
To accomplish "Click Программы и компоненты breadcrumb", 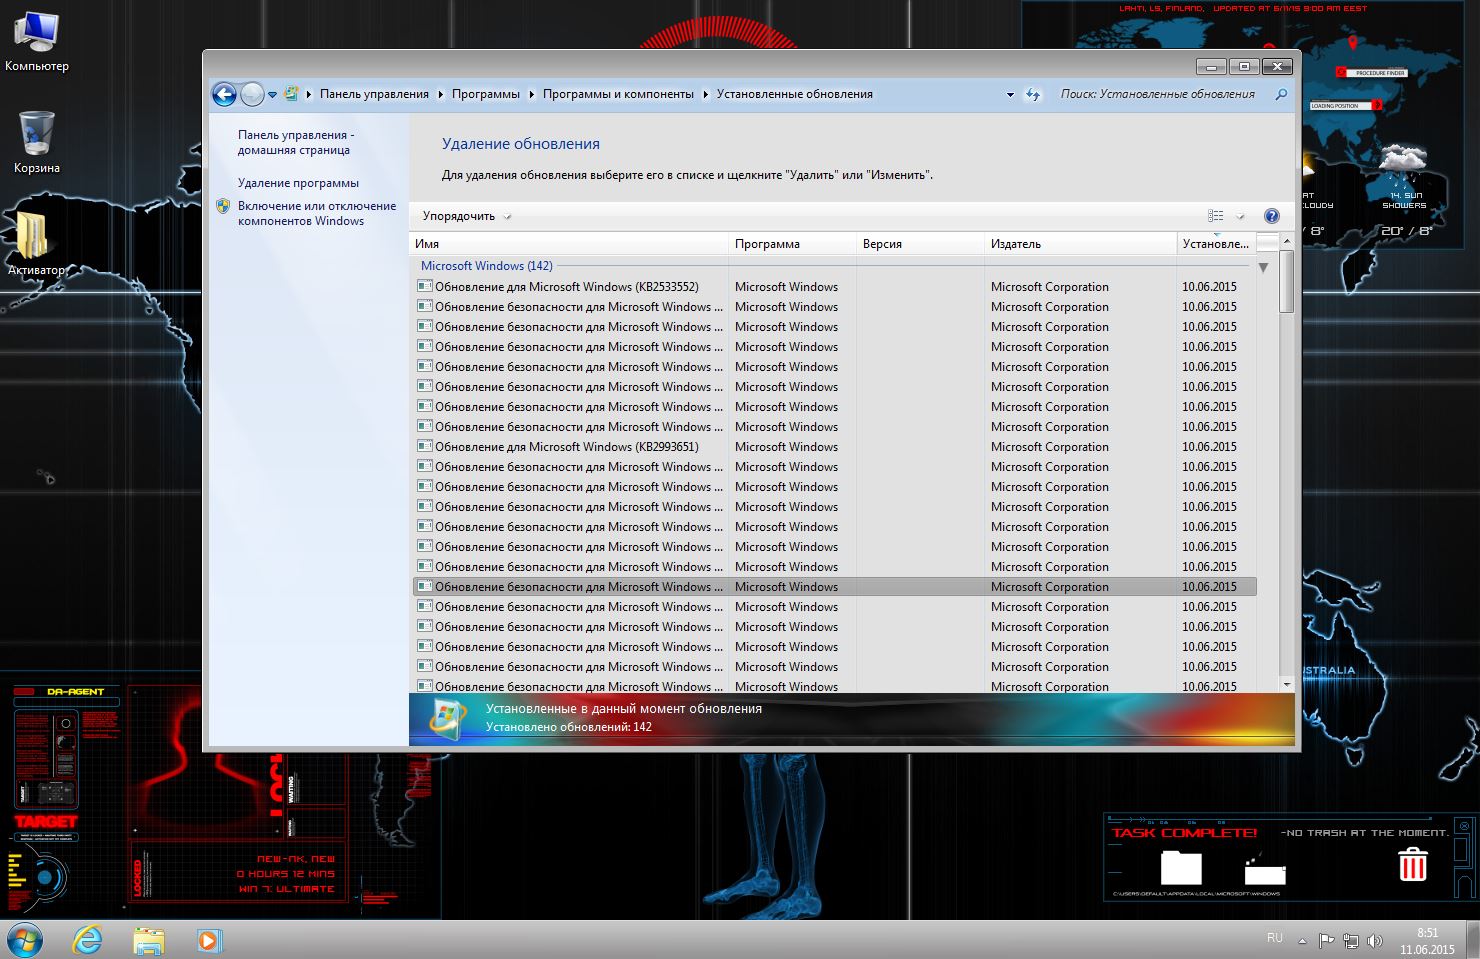I will click(618, 94).
